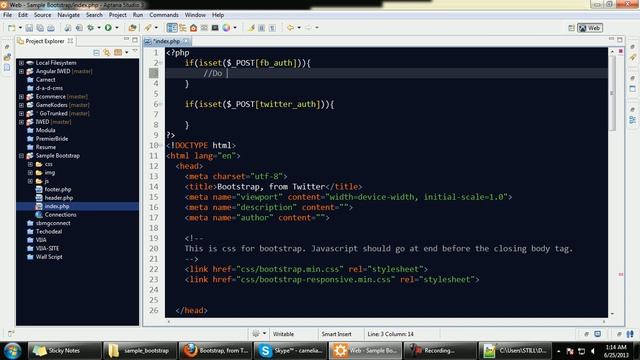
Task: Open the back navigation history dropdown
Action: click(x=299, y=28)
